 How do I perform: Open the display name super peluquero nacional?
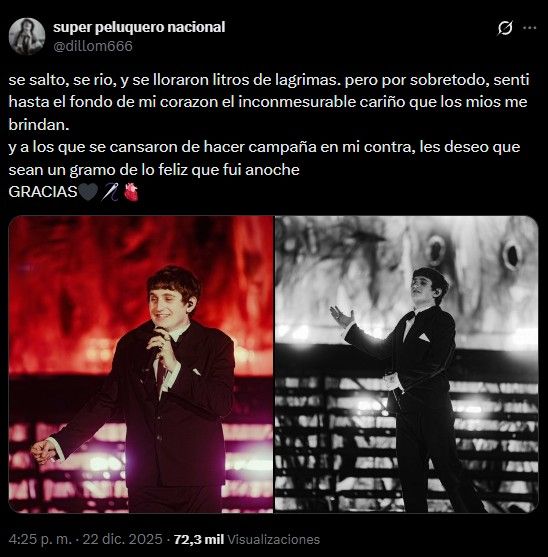(x=139, y=27)
